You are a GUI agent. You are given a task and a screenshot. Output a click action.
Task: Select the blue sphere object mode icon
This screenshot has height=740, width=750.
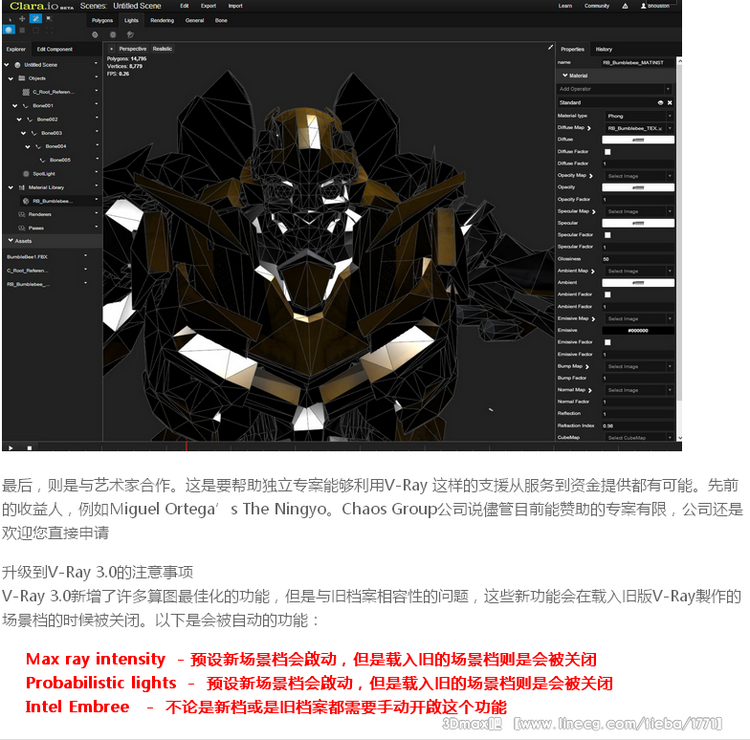tap(9, 30)
